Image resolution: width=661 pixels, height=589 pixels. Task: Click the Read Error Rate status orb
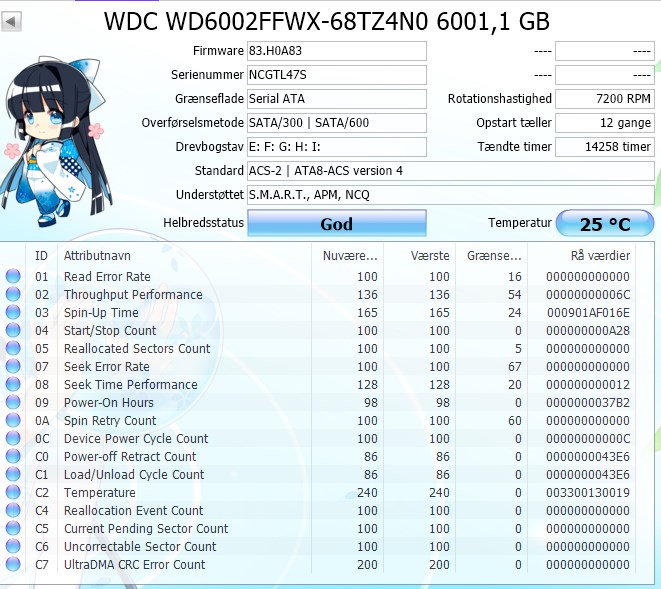point(13,276)
